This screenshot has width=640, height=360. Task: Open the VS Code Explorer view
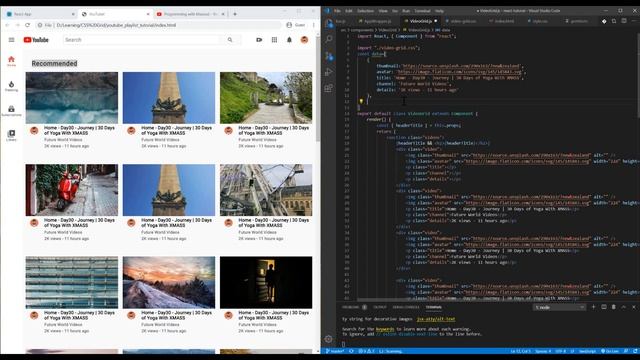329,23
